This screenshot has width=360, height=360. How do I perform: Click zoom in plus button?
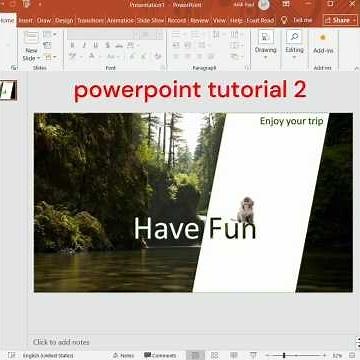(x=324, y=355)
